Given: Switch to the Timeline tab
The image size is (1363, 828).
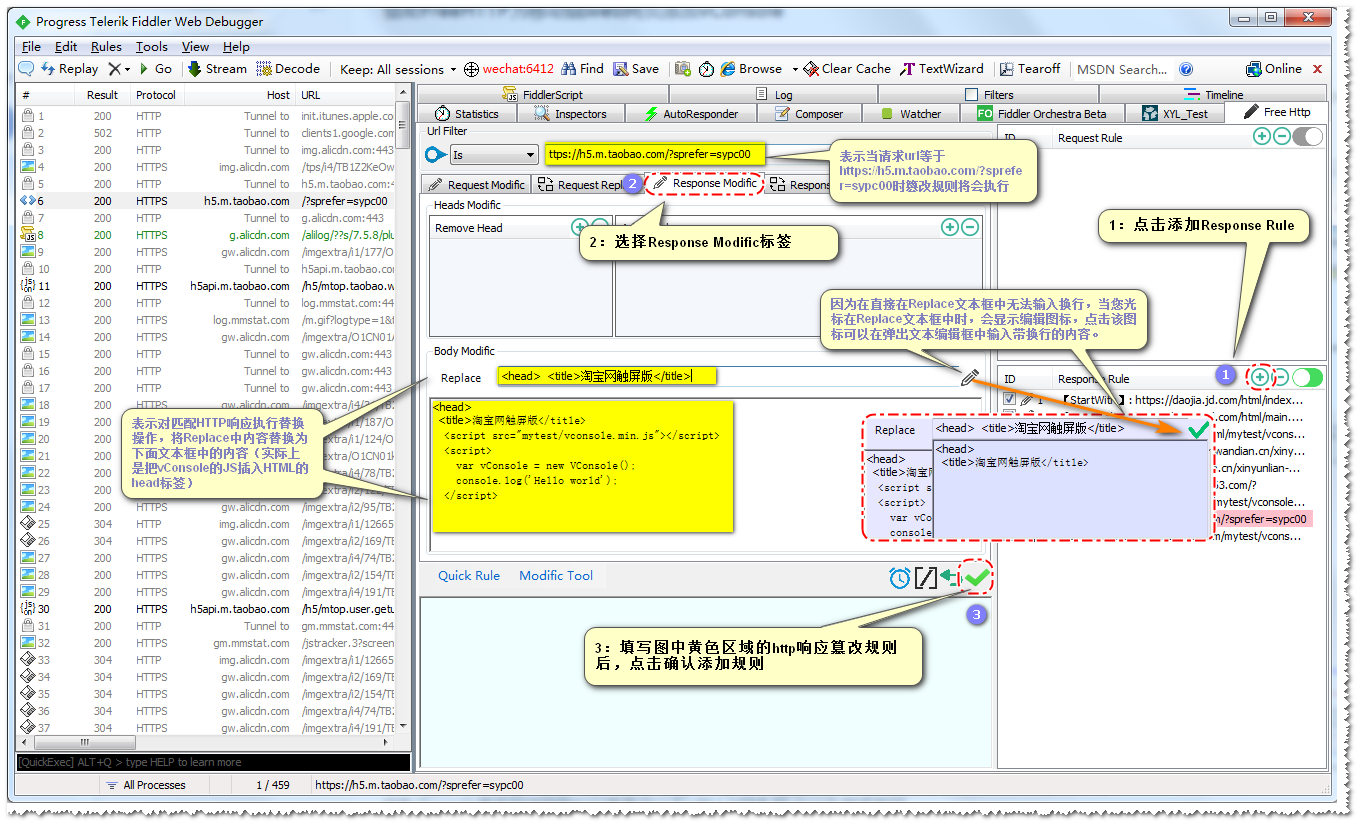Looking at the screenshot, I should (1213, 95).
